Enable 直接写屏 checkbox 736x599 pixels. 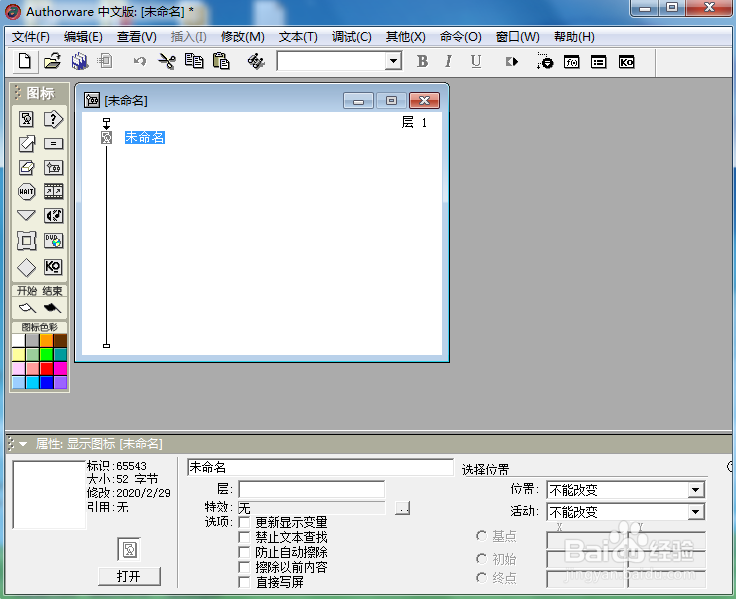(x=244, y=582)
